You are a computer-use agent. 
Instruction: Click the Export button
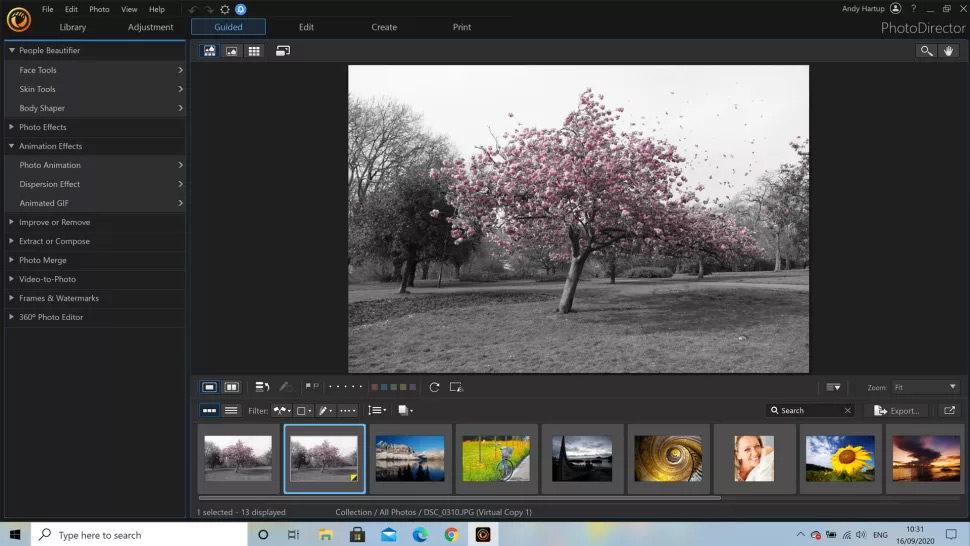point(896,411)
